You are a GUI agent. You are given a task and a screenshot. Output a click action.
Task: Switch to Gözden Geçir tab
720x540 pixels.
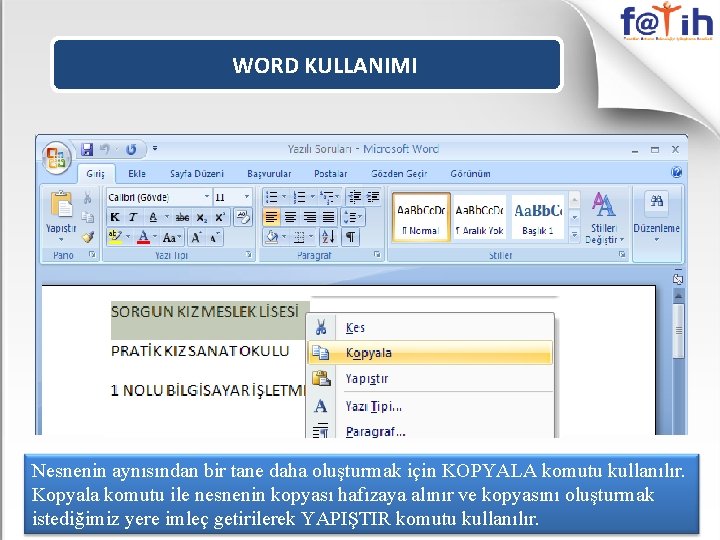coord(399,174)
